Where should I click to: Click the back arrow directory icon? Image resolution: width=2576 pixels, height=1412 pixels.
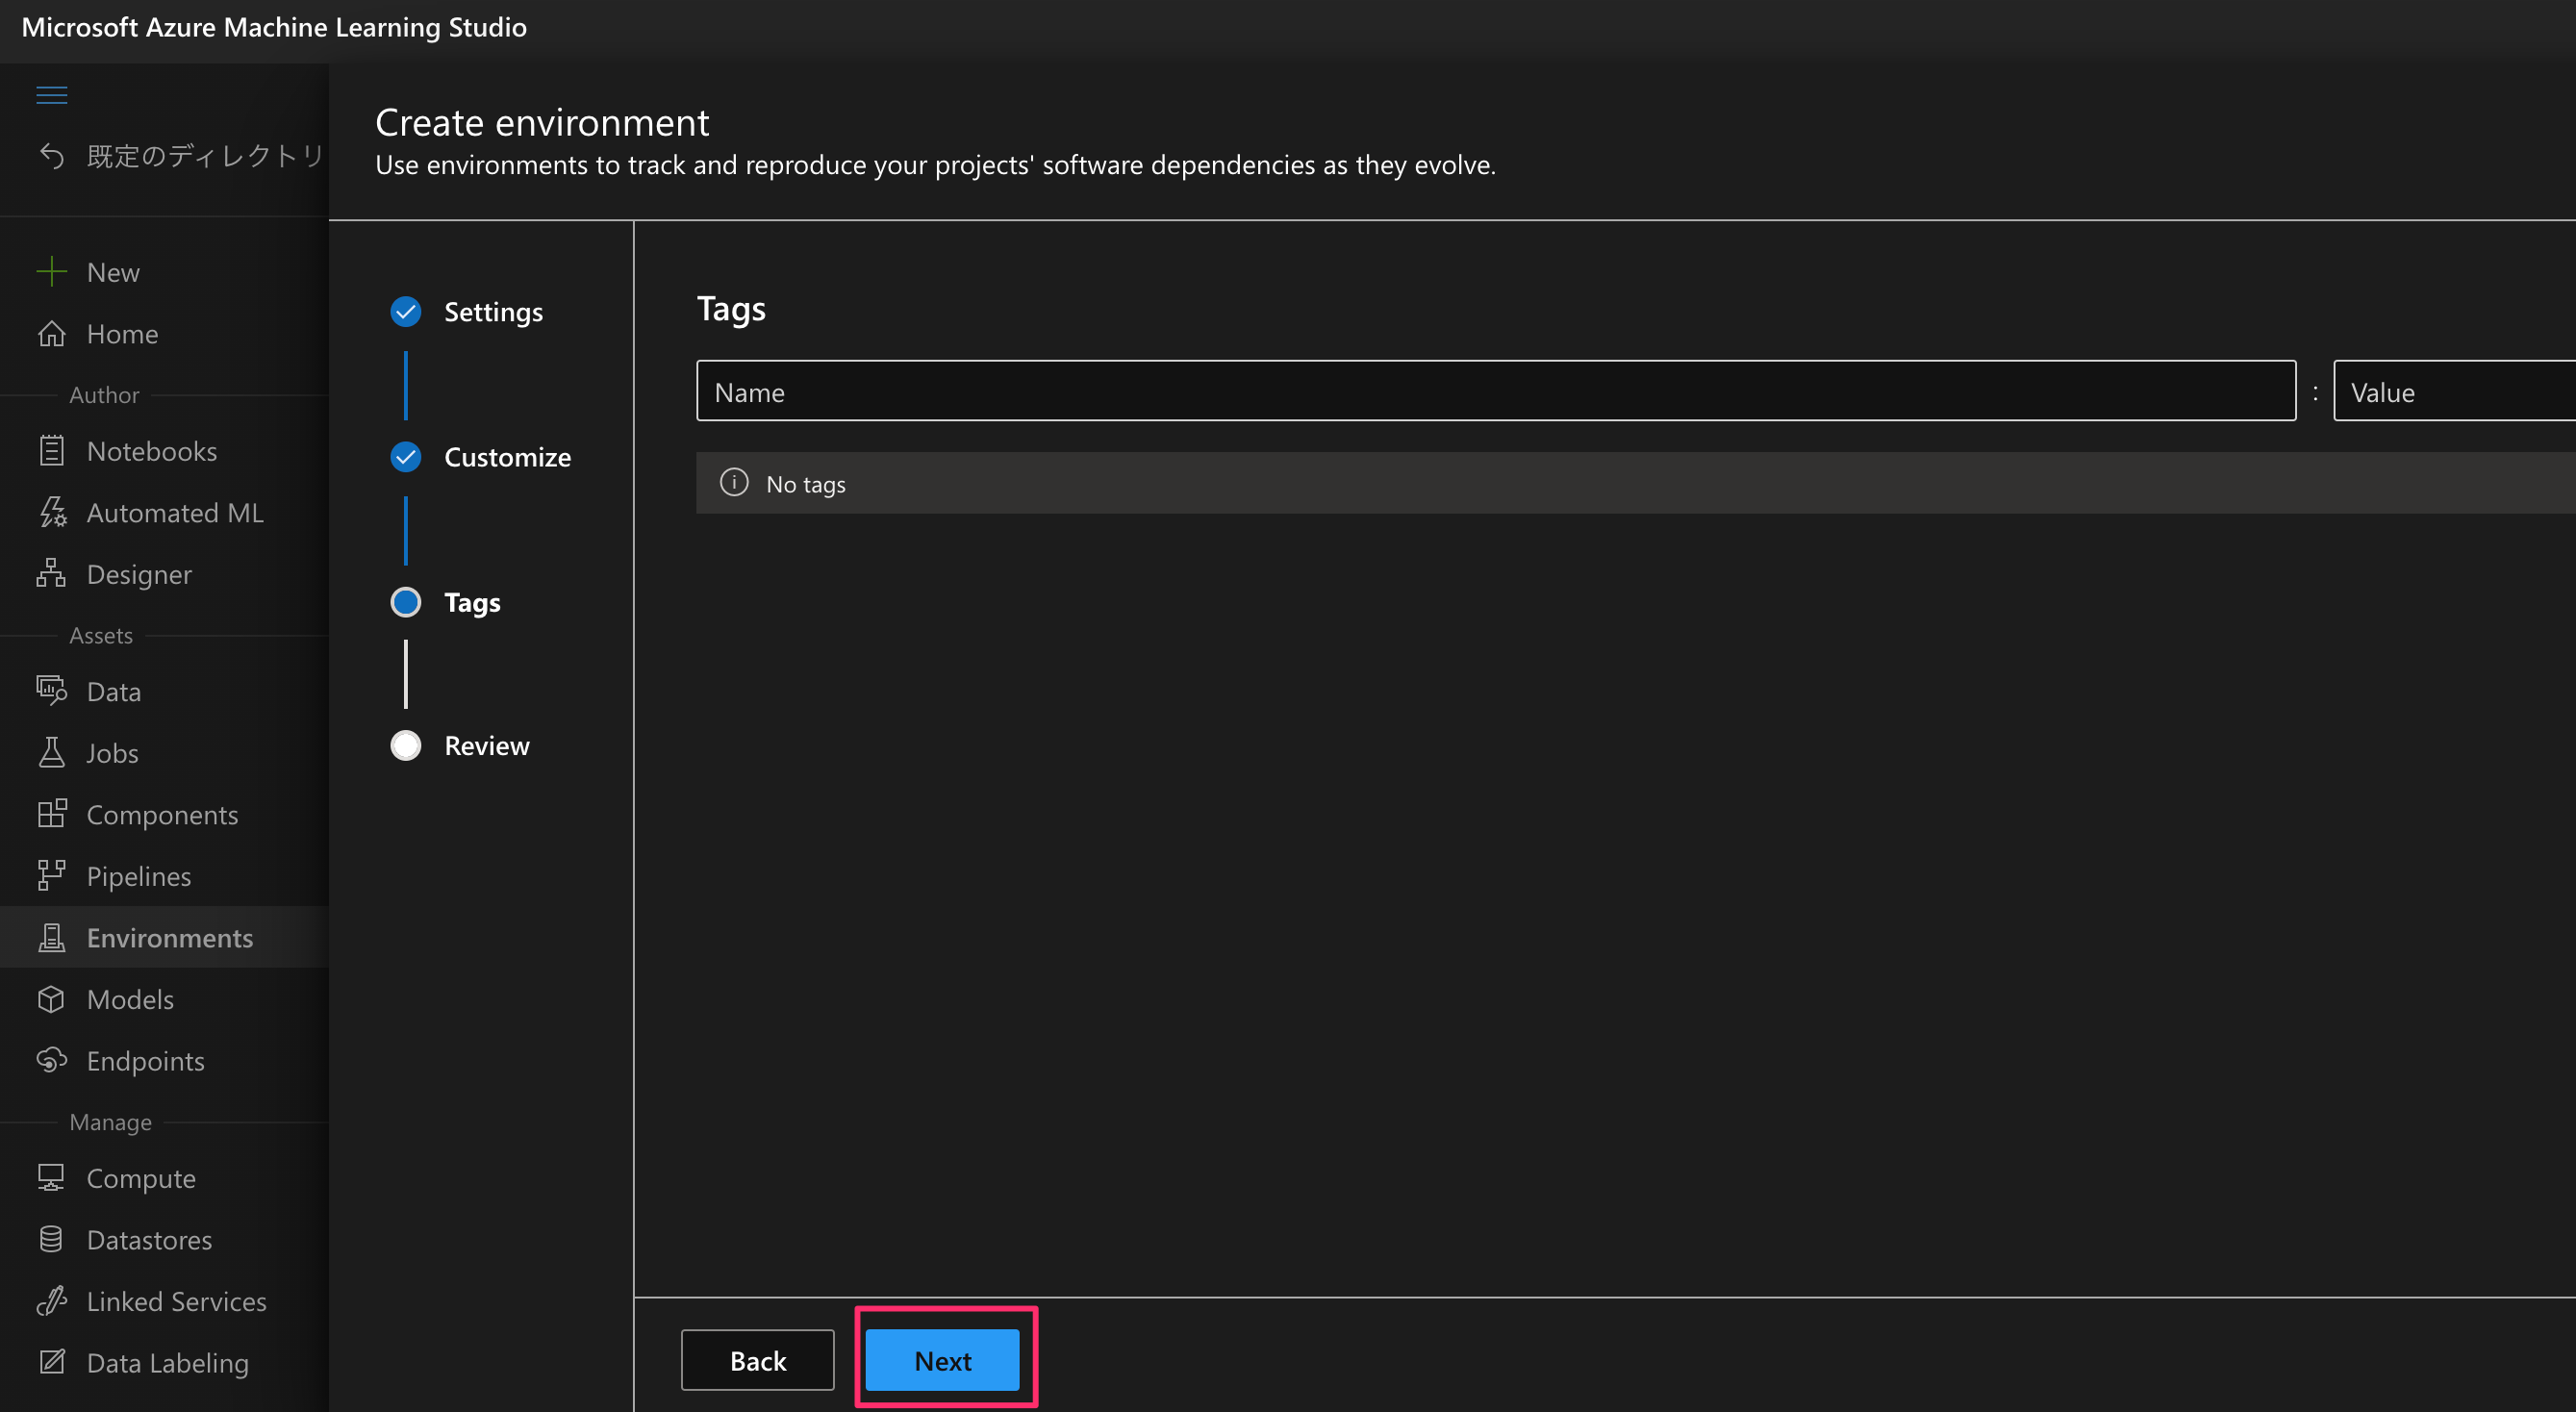[51, 156]
